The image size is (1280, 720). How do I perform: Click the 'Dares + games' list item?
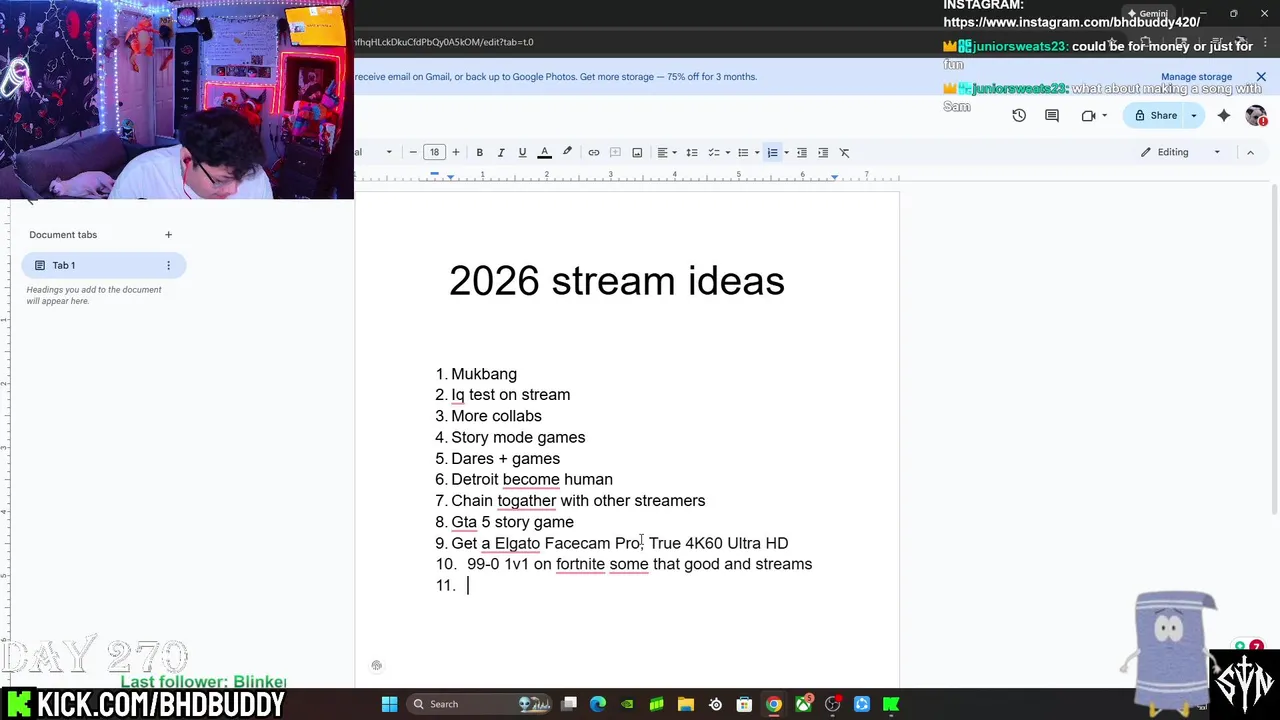(505, 458)
